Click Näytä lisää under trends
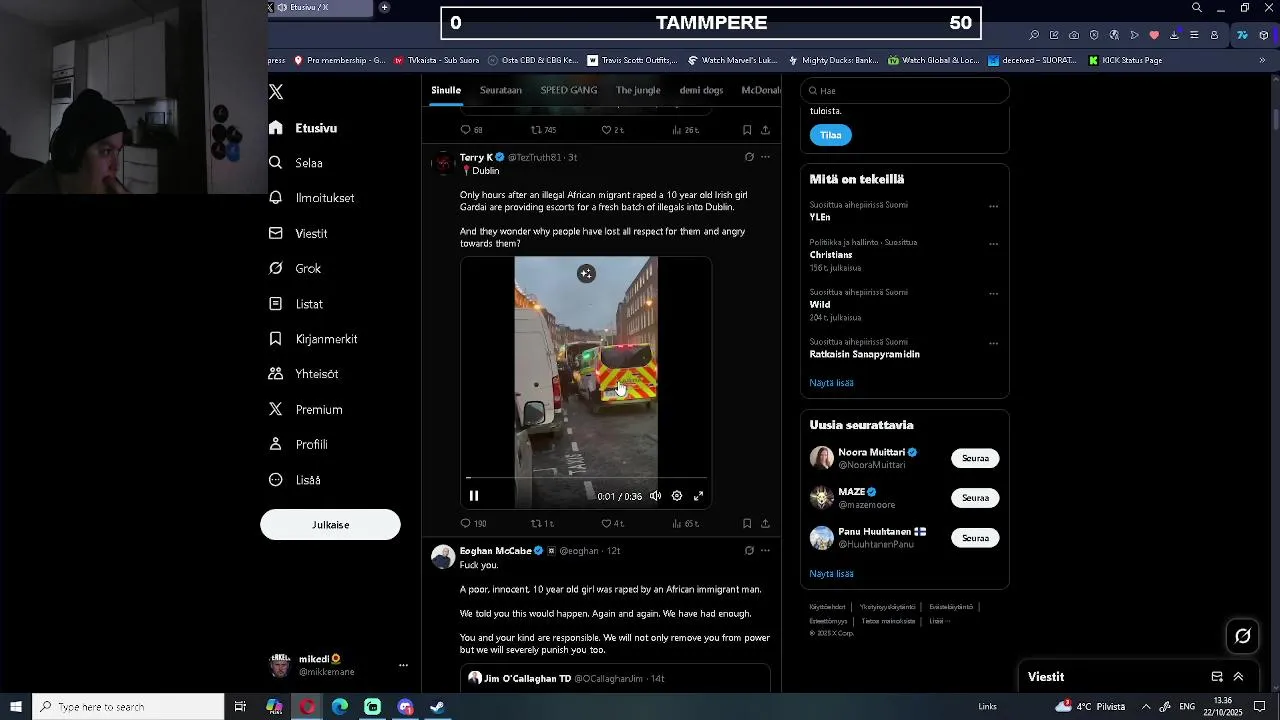Viewport: 1280px width, 720px height. click(831, 383)
